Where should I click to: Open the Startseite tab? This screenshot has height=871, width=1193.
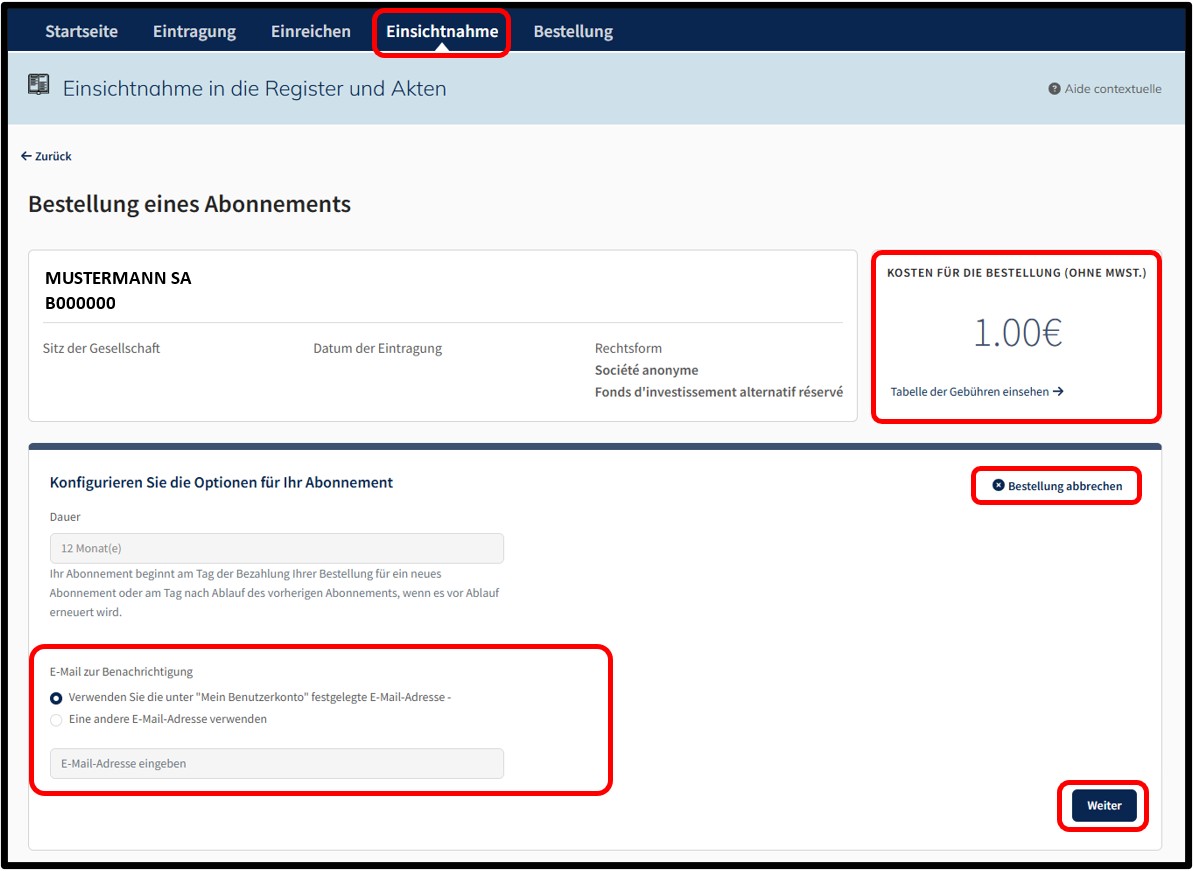[81, 31]
